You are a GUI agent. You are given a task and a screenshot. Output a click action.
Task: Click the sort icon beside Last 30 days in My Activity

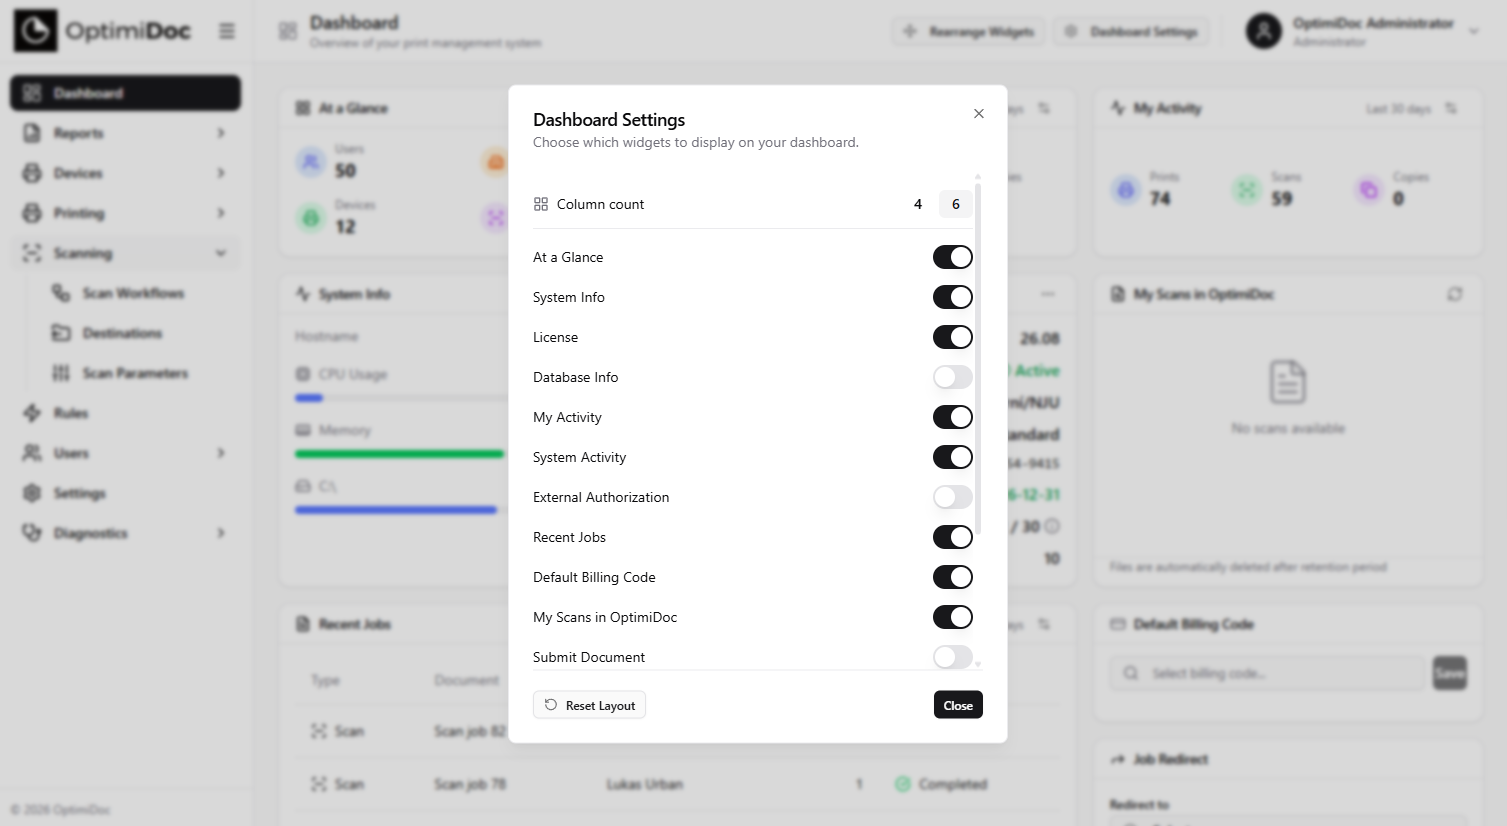(1451, 108)
